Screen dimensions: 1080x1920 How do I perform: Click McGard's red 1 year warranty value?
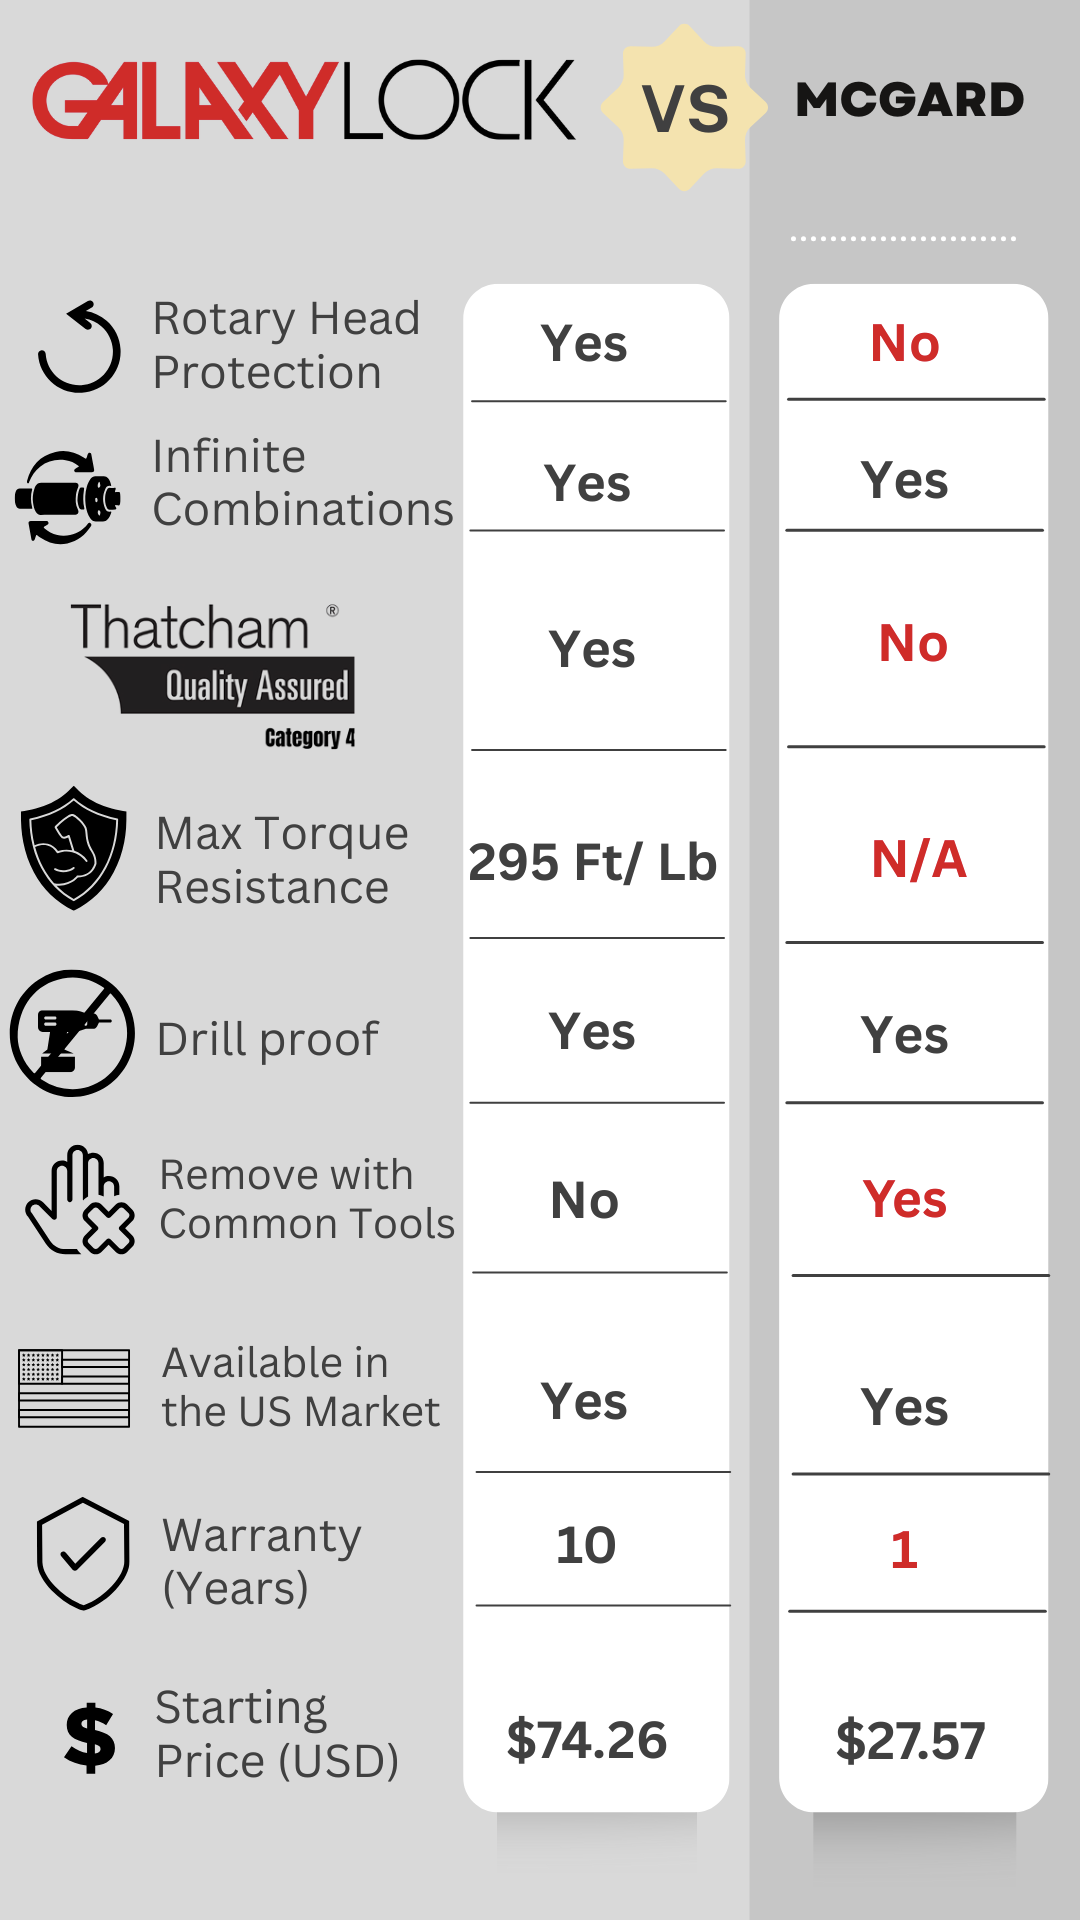(904, 1550)
